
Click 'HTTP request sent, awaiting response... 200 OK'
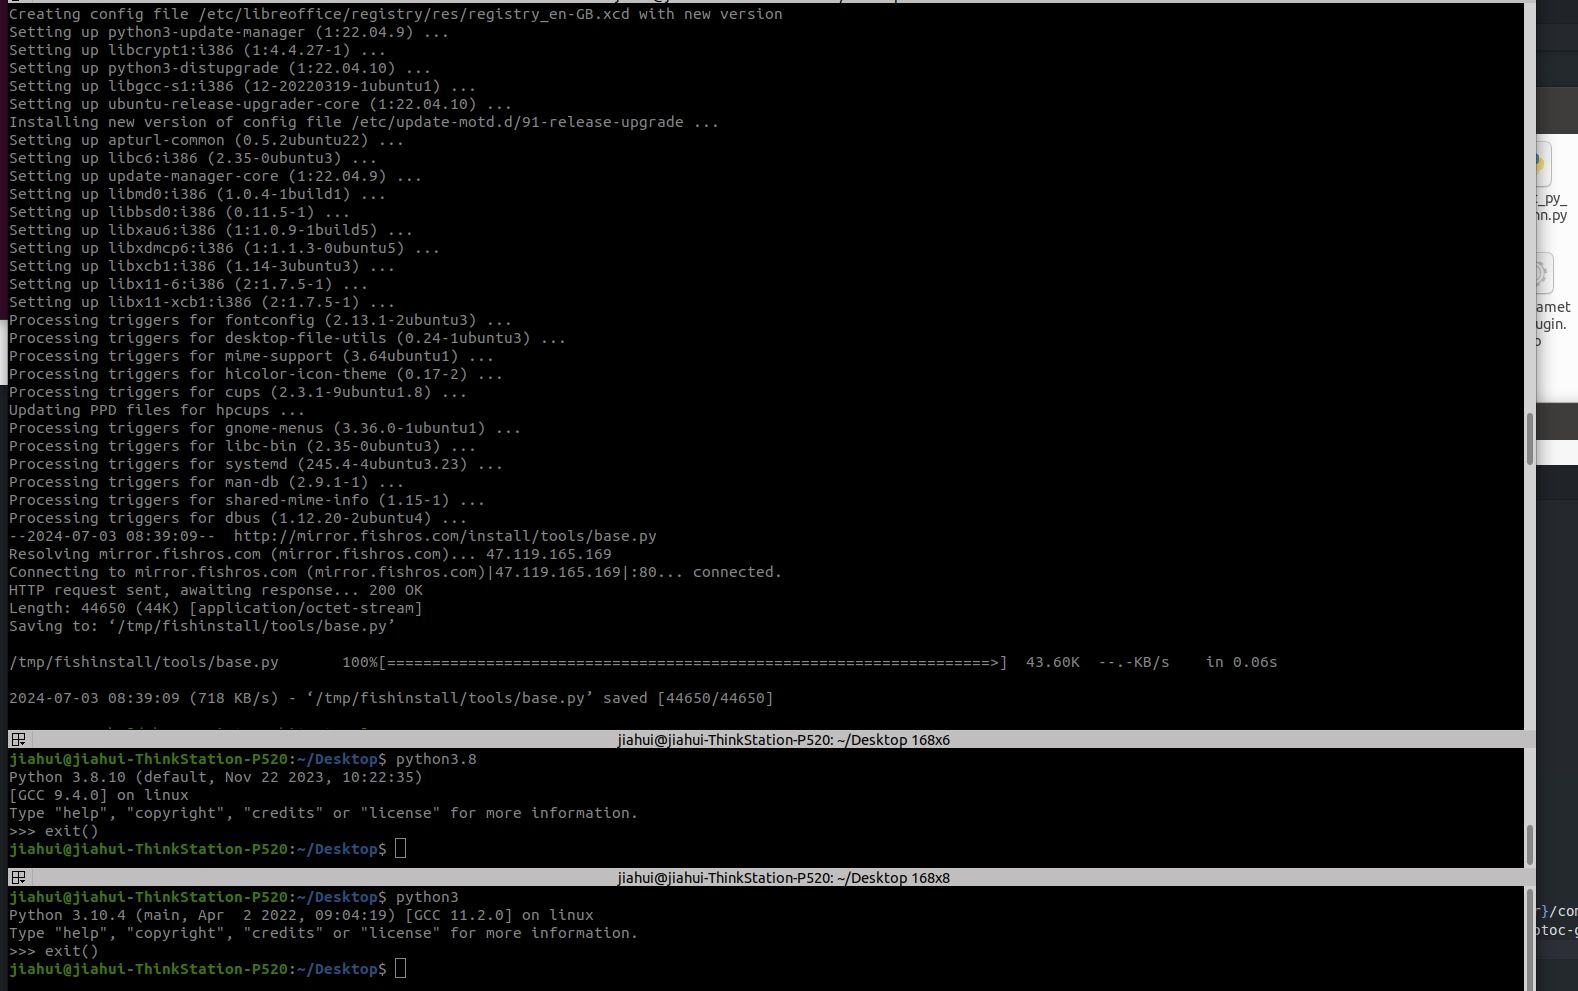[x=216, y=590]
